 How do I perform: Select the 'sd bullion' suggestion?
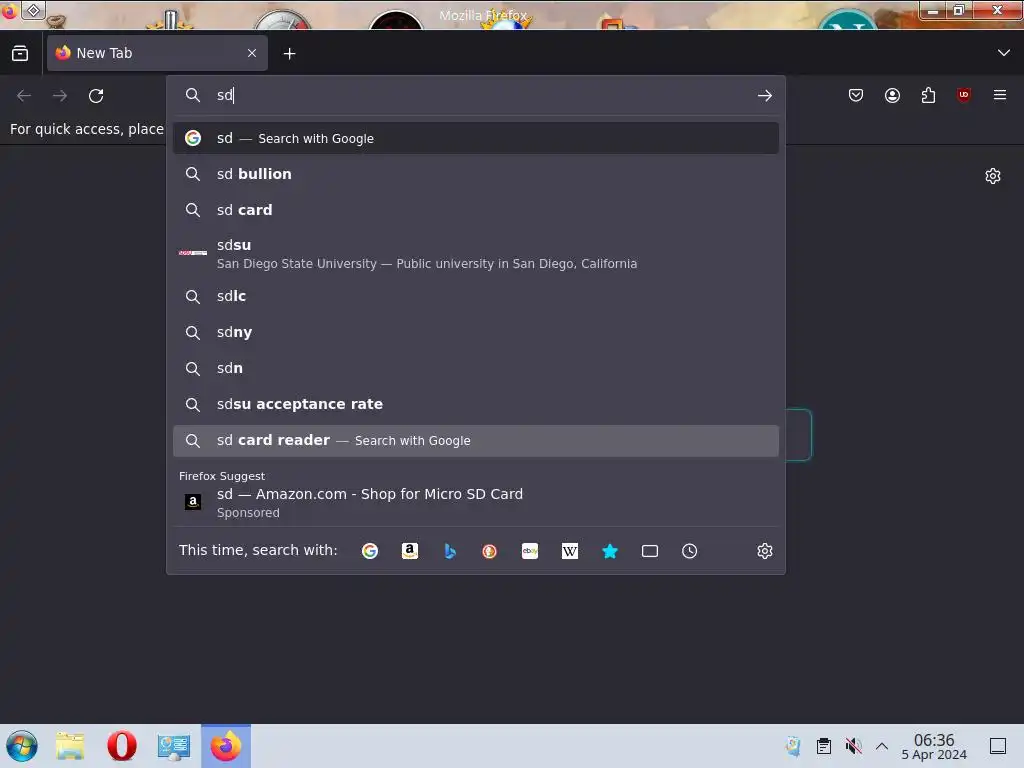pyautogui.click(x=475, y=174)
